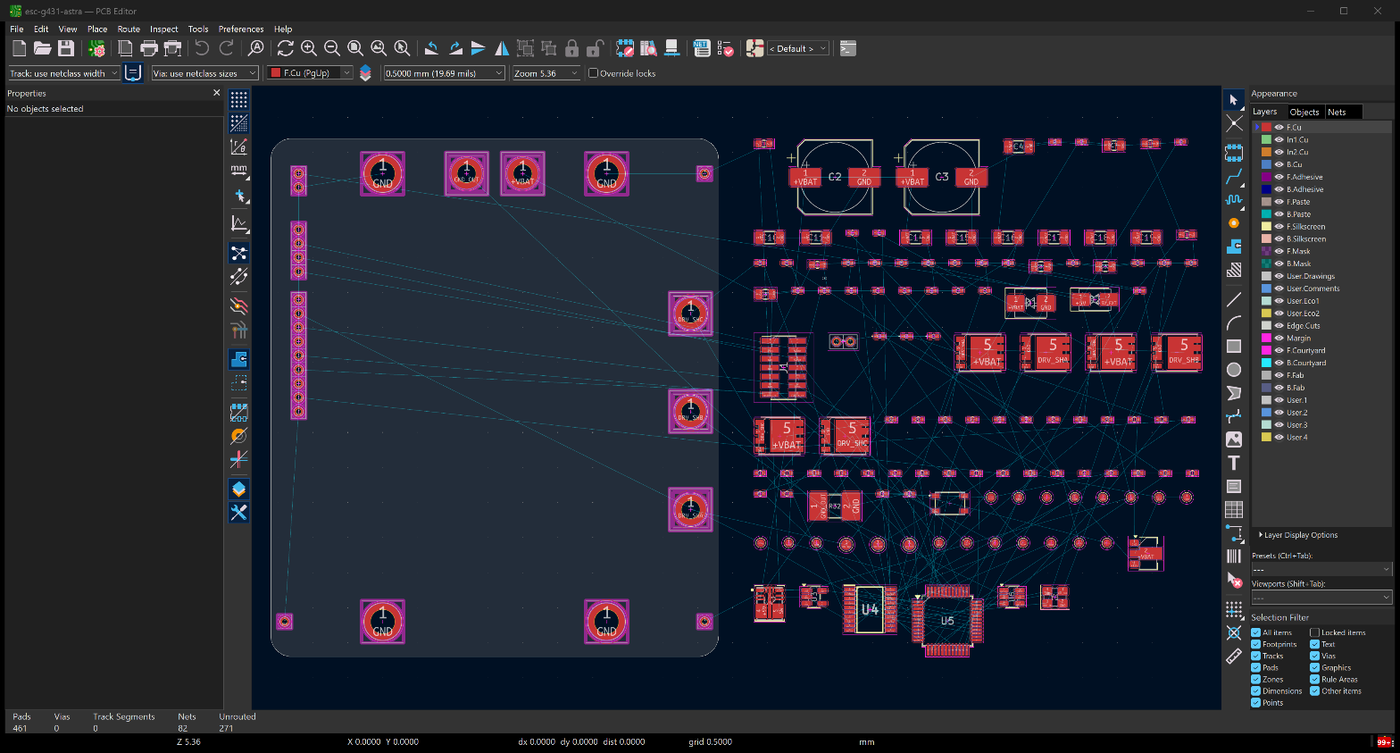This screenshot has width=1400, height=753.
Task: Uncheck the Footprints selection filter
Action: (1256, 644)
